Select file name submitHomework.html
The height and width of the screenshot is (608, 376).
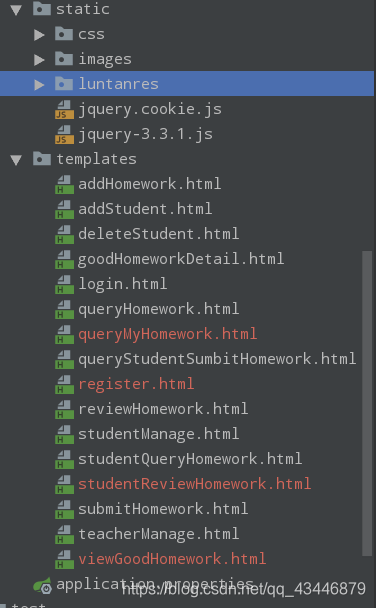pyautogui.click(x=163, y=509)
